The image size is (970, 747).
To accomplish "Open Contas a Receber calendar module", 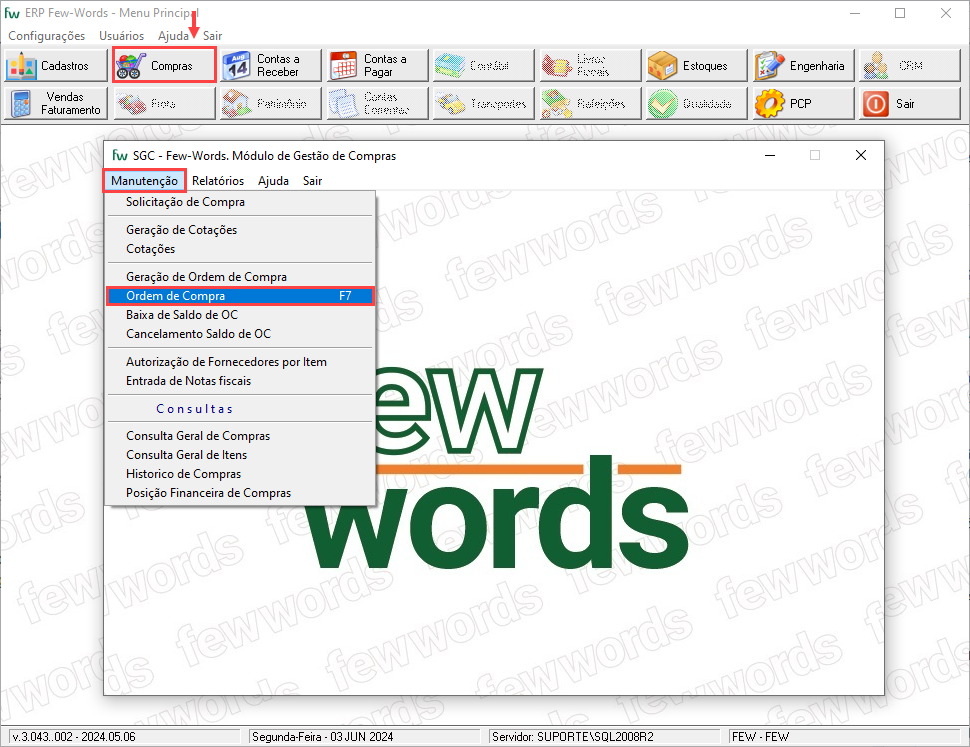I will coord(271,66).
